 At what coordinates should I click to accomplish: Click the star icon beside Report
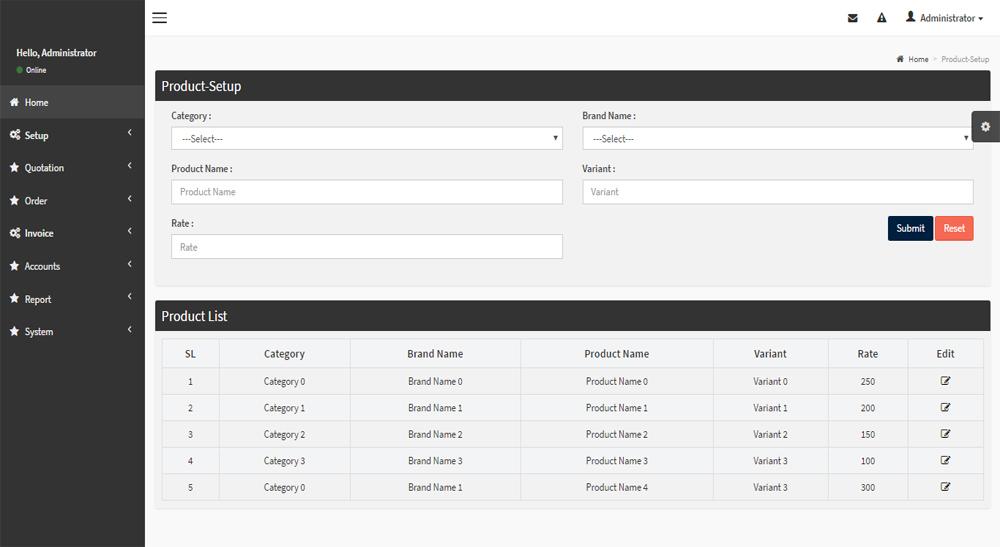coord(14,298)
